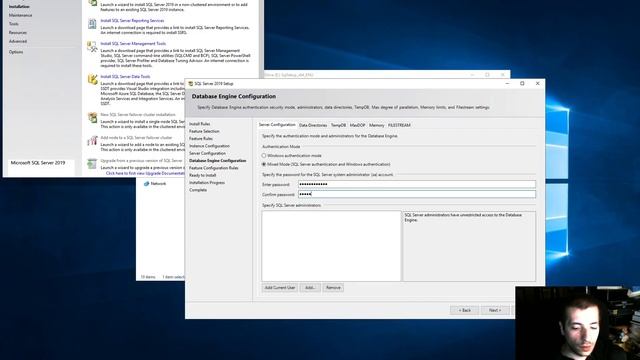The width and height of the screenshot is (640, 360).
Task: Select Install Rules step in setup sidebar
Action: point(200,124)
